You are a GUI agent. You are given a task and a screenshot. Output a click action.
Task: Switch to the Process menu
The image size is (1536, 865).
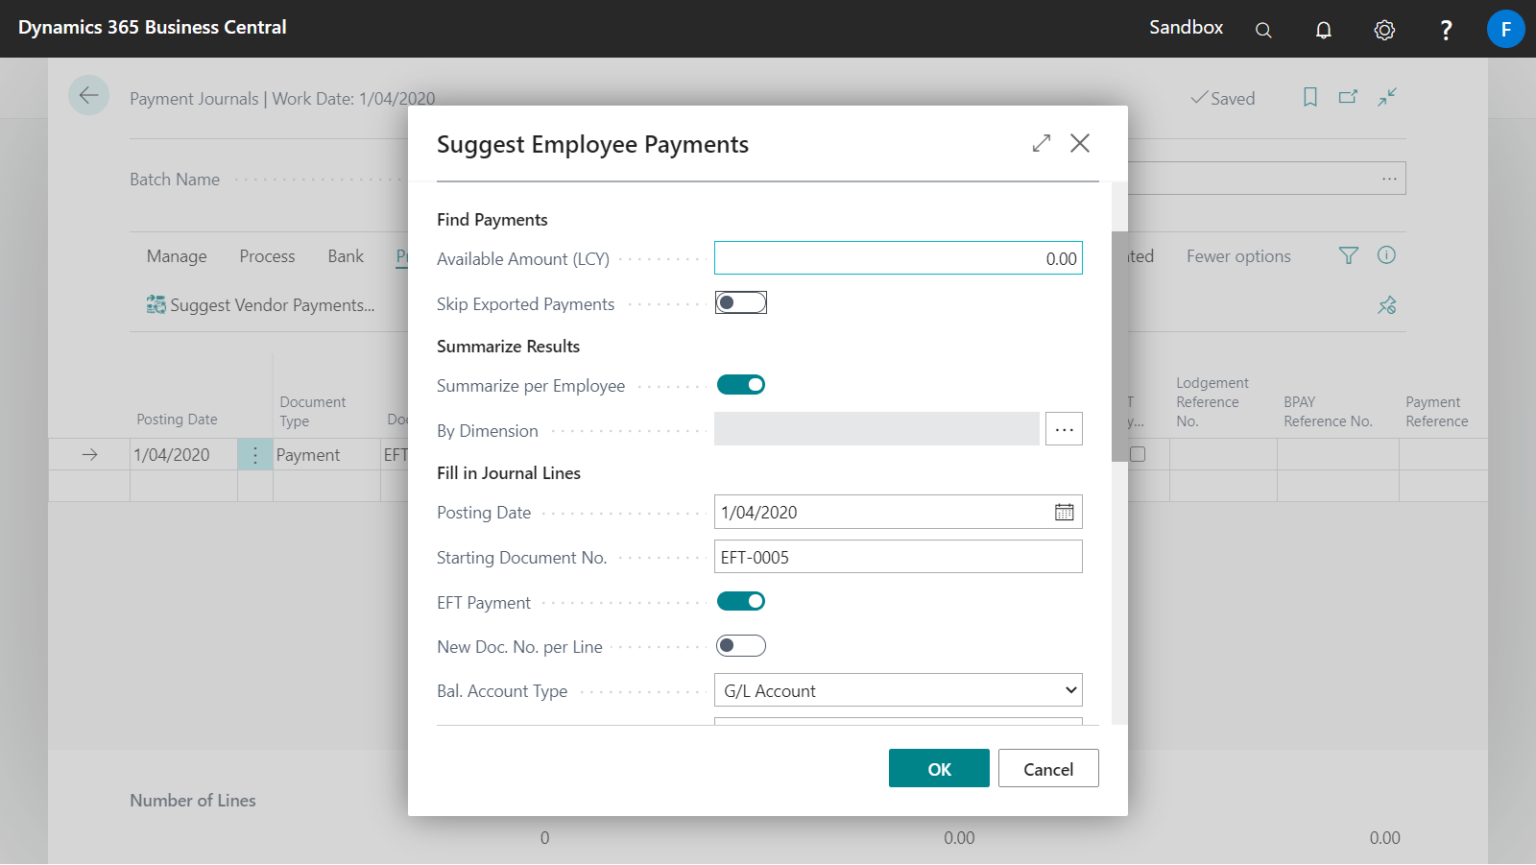click(266, 256)
